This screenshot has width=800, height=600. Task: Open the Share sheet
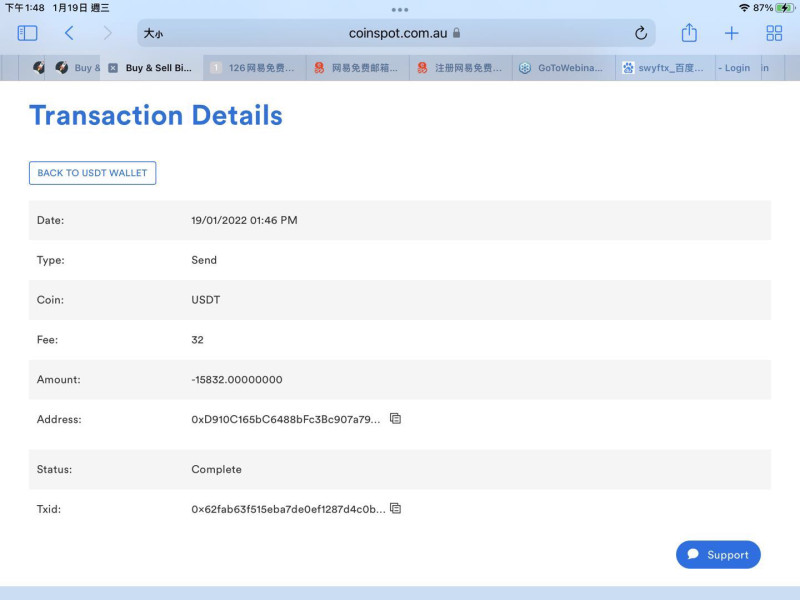tap(689, 33)
